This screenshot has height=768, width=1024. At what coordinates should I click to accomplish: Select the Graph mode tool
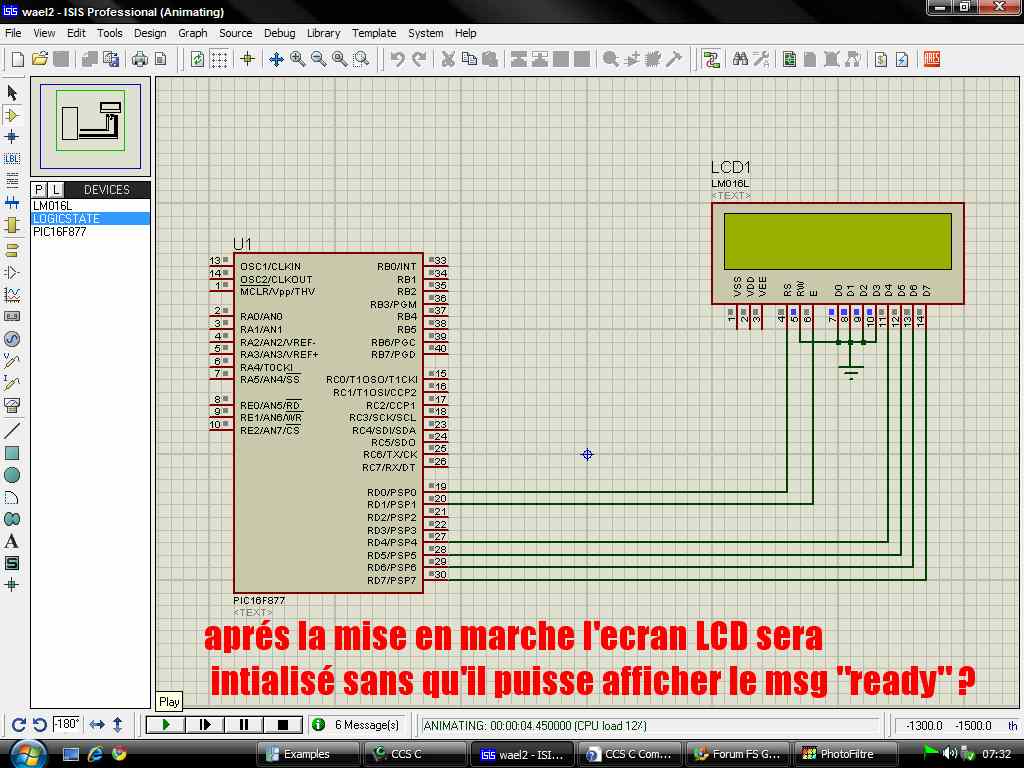coord(12,295)
